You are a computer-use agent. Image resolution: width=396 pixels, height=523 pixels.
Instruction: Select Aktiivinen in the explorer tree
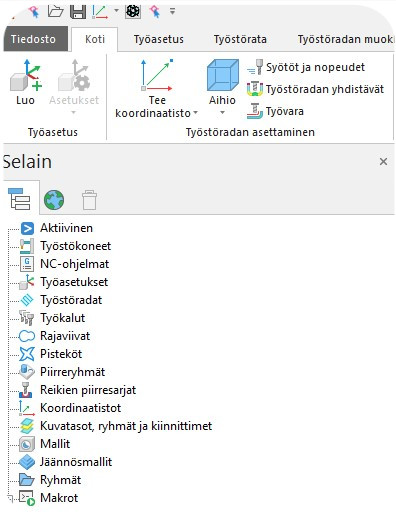pos(66,228)
